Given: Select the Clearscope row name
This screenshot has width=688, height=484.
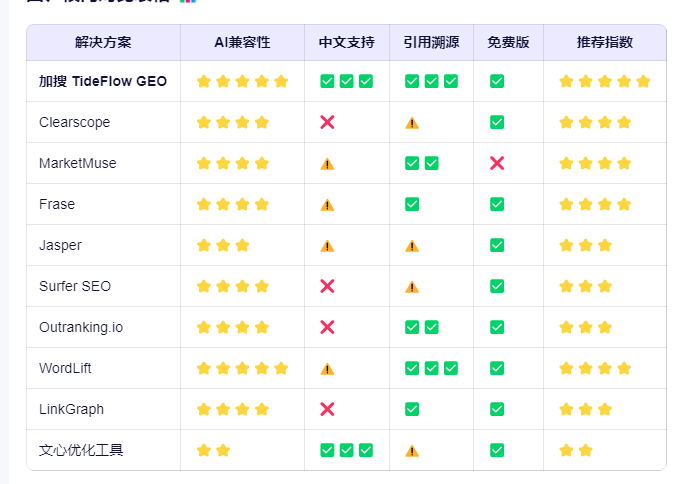Looking at the screenshot, I should (75, 122).
